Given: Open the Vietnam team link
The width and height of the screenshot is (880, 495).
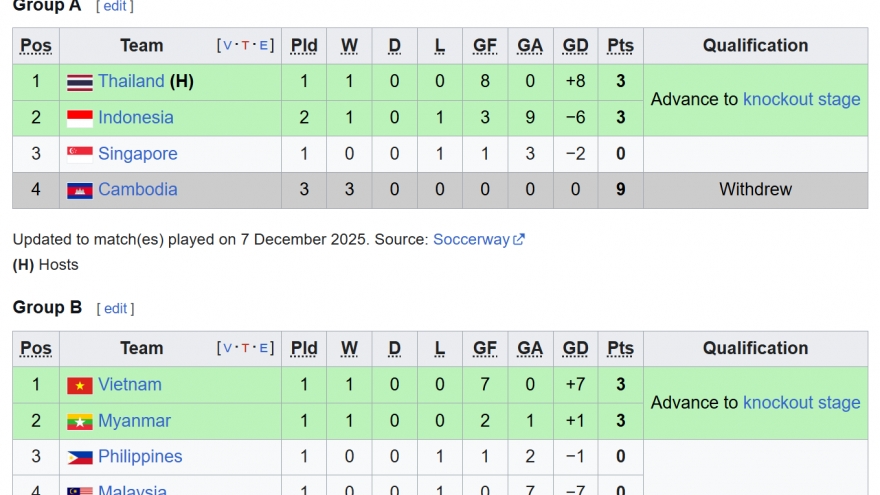Looking at the screenshot, I should tap(129, 385).
